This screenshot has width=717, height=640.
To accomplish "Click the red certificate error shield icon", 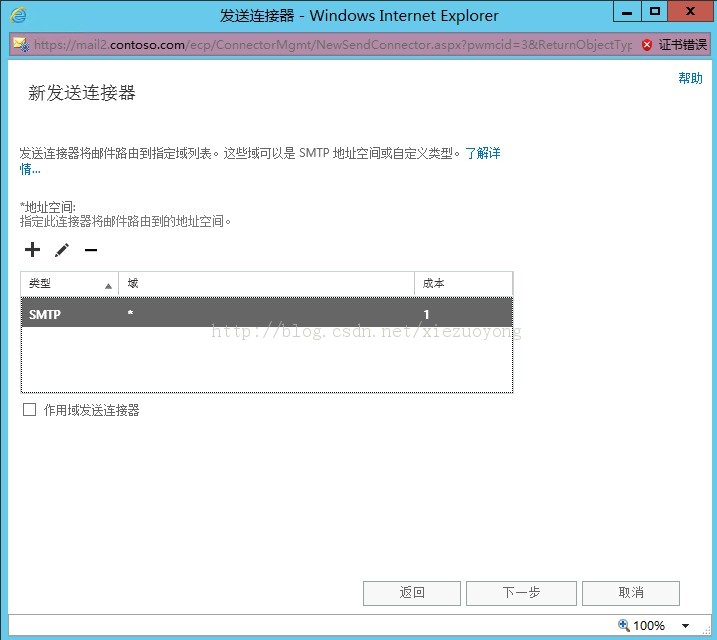I will click(646, 45).
